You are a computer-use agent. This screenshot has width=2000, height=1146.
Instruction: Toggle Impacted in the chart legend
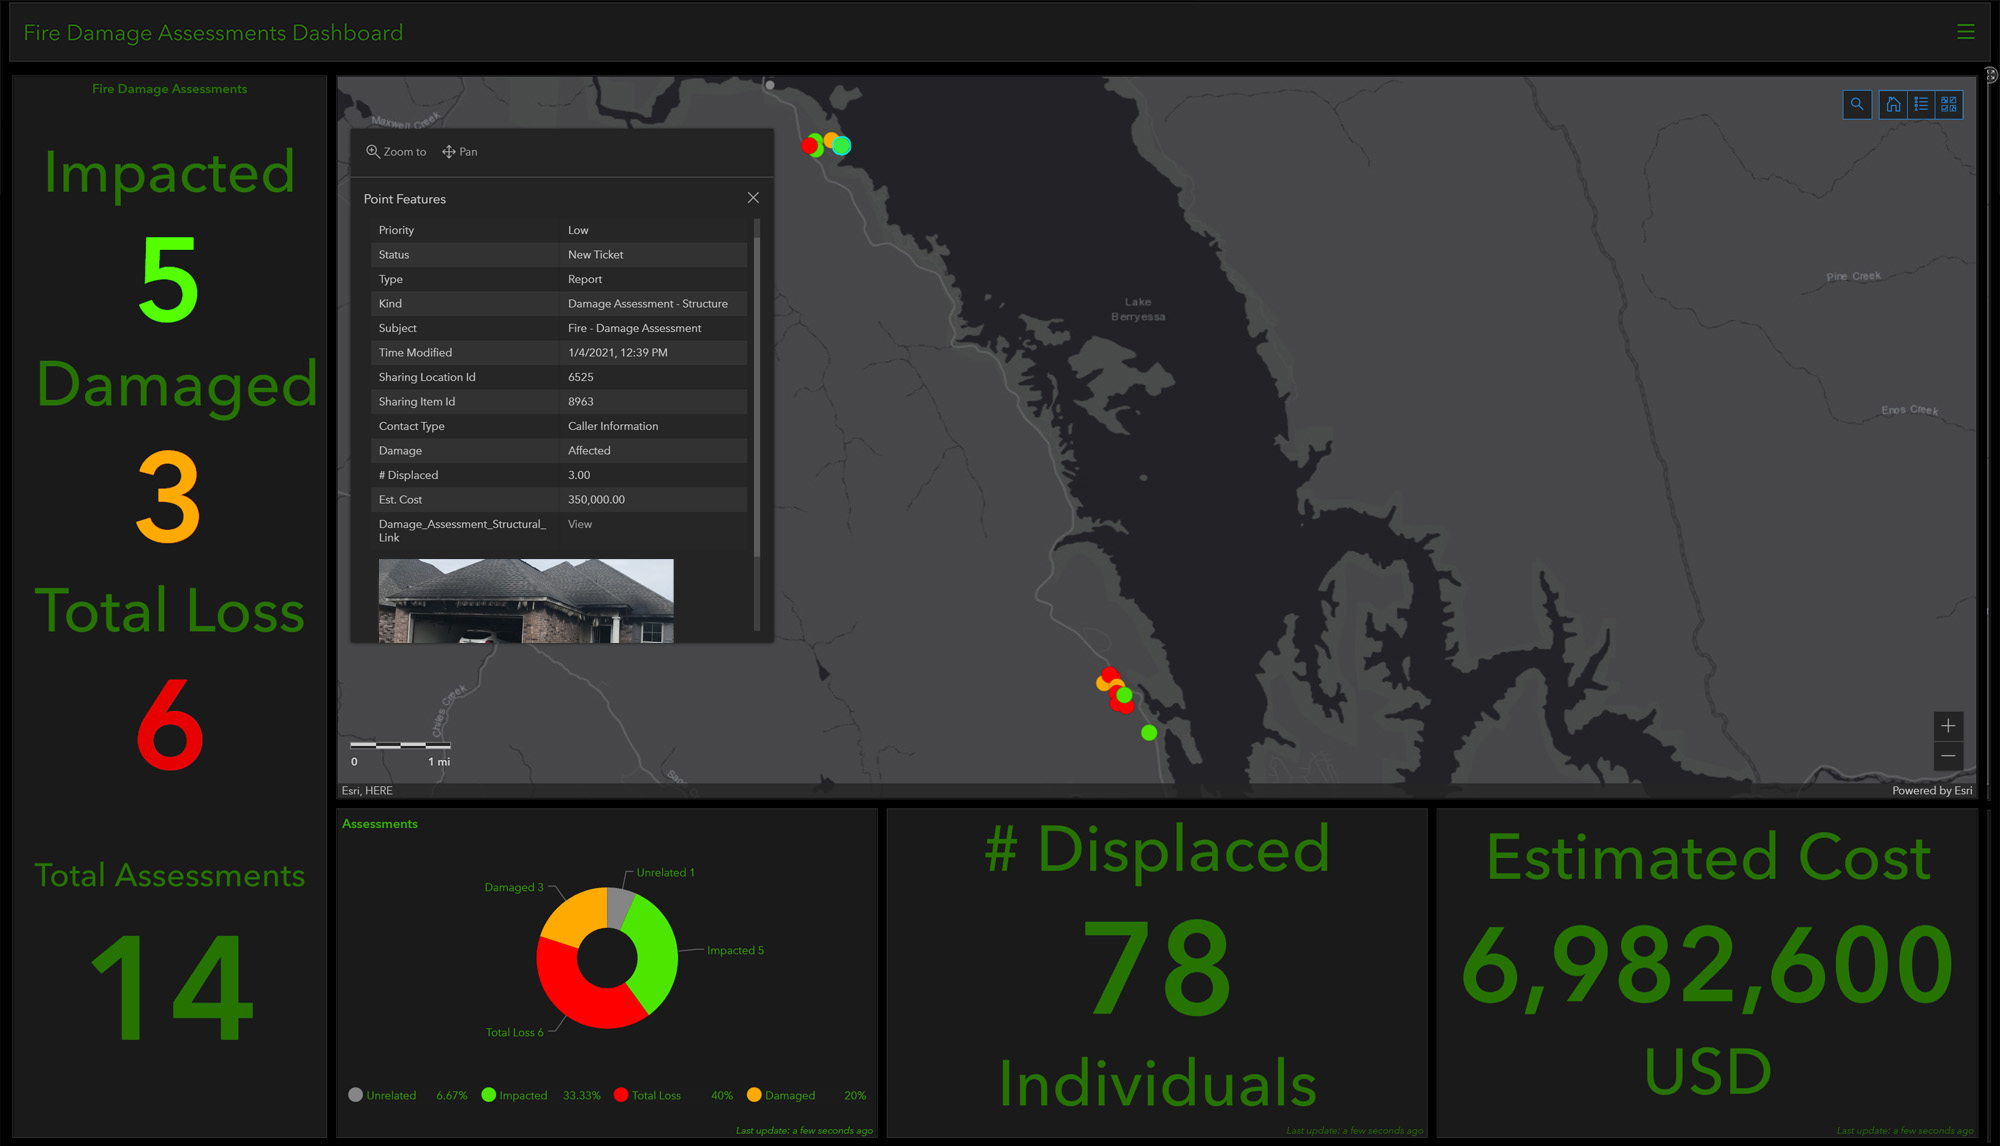point(523,1096)
